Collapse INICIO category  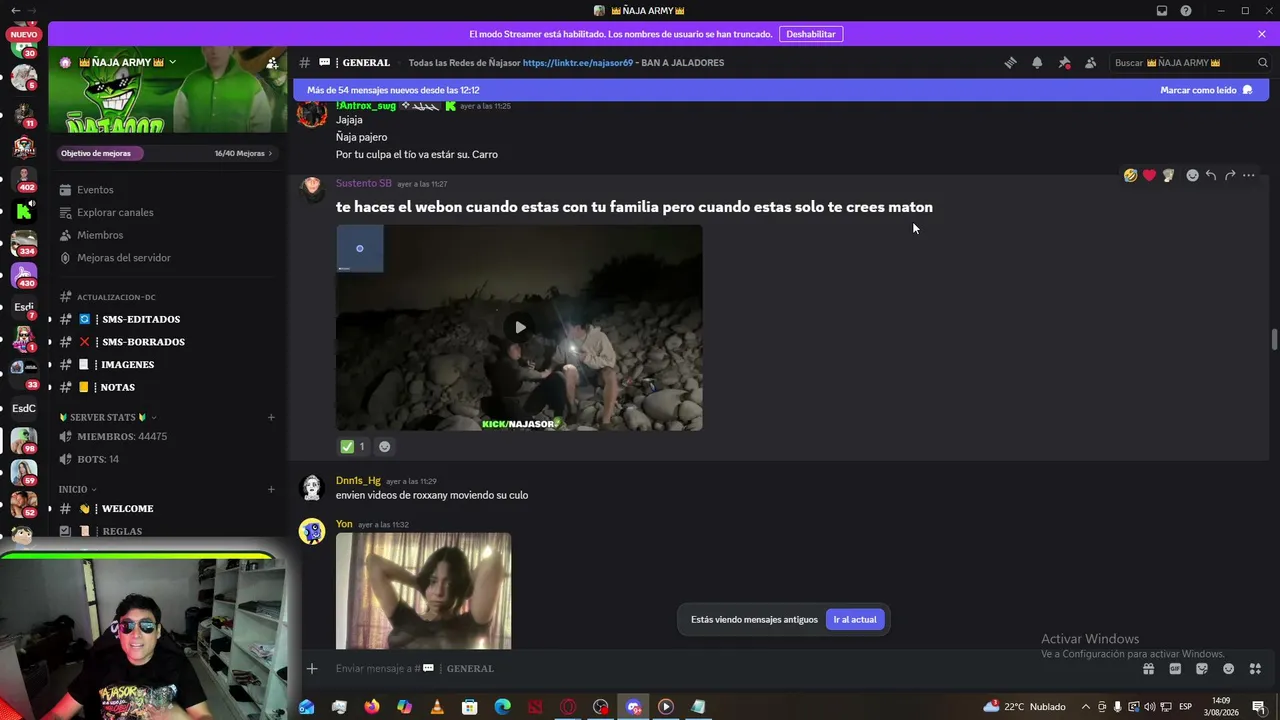click(78, 489)
